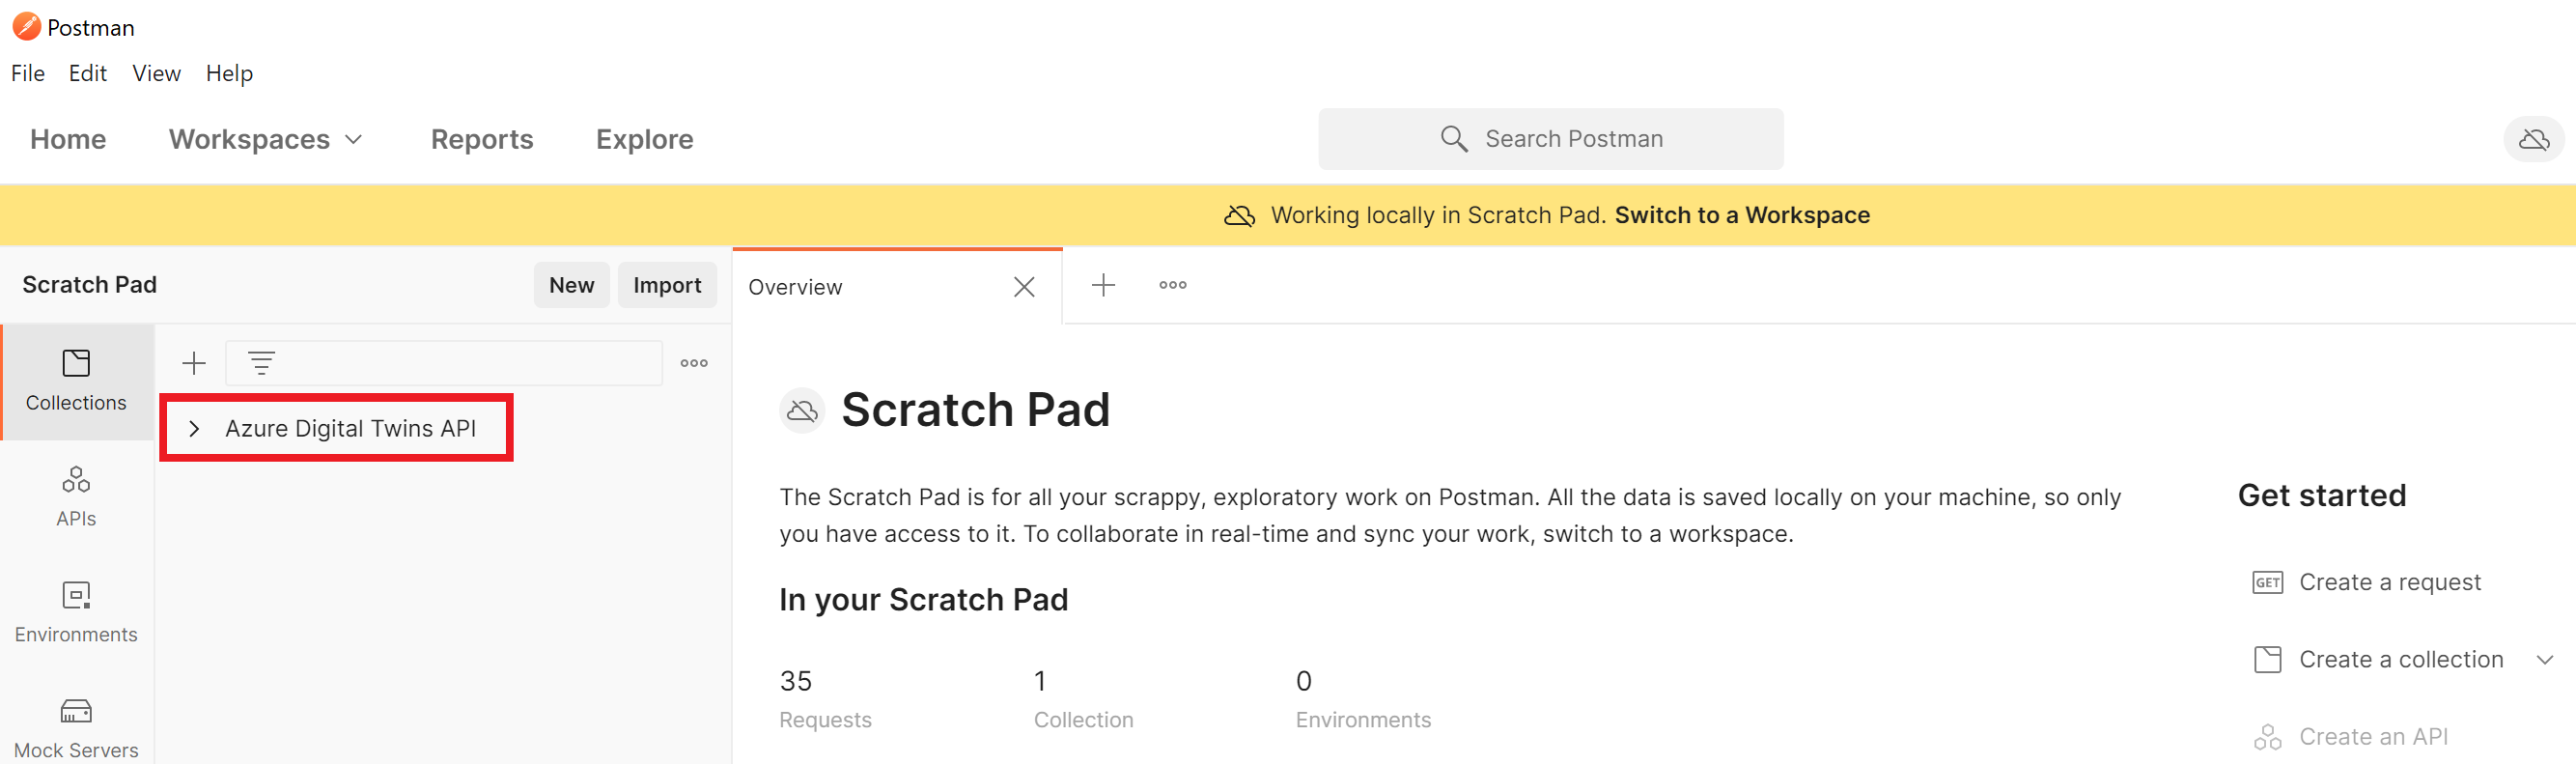Click the Search Postman field
The image size is (2576, 764).
coord(1551,139)
